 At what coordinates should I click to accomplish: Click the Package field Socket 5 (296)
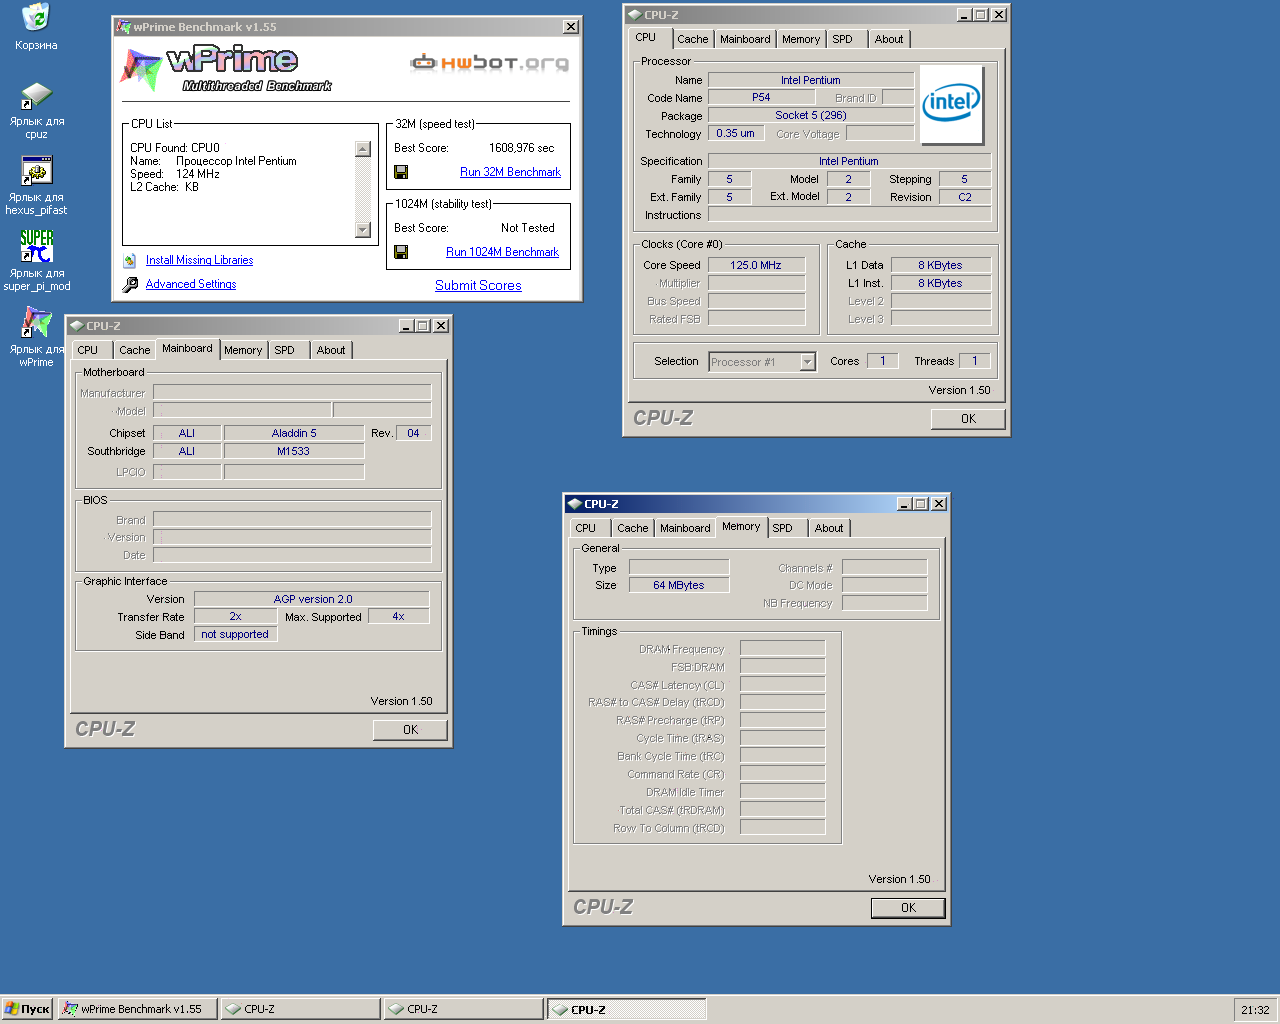coord(811,115)
